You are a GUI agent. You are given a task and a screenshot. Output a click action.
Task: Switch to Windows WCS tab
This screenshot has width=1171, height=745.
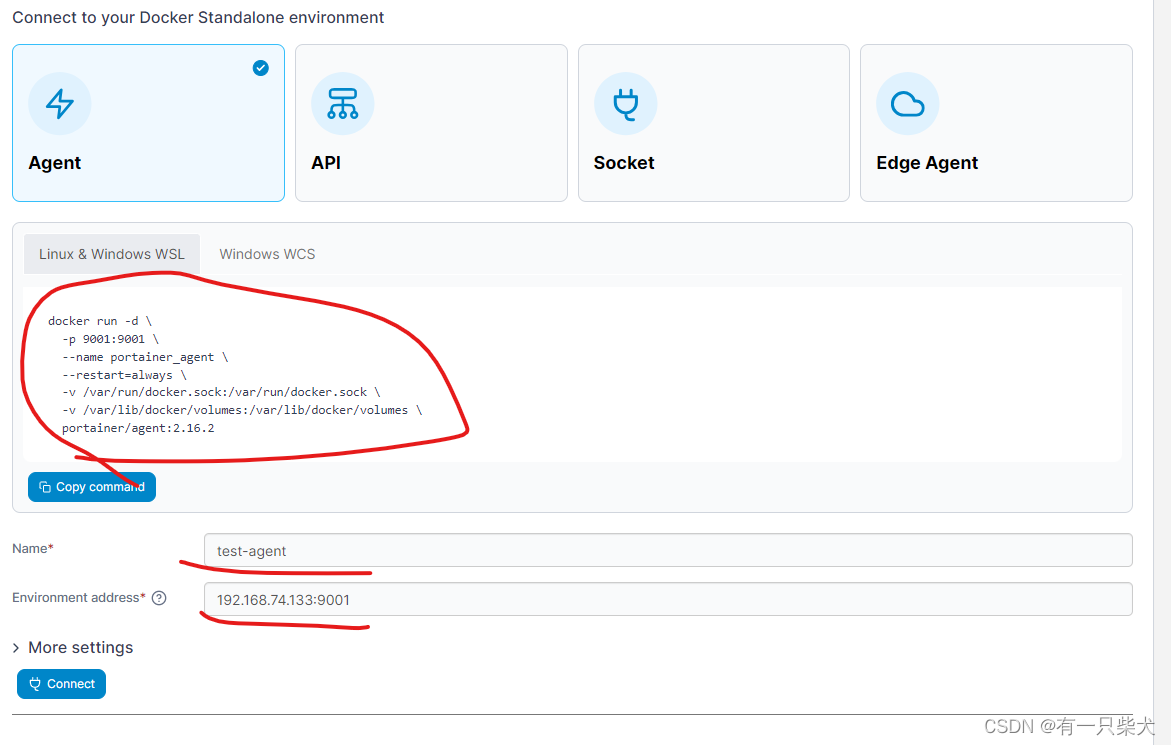coord(267,254)
